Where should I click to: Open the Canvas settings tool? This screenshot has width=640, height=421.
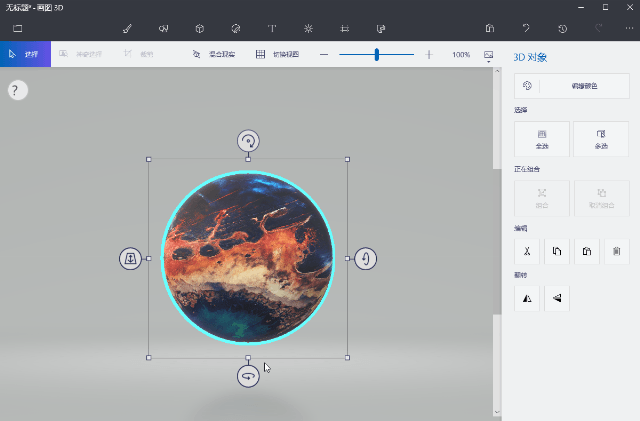(345, 28)
